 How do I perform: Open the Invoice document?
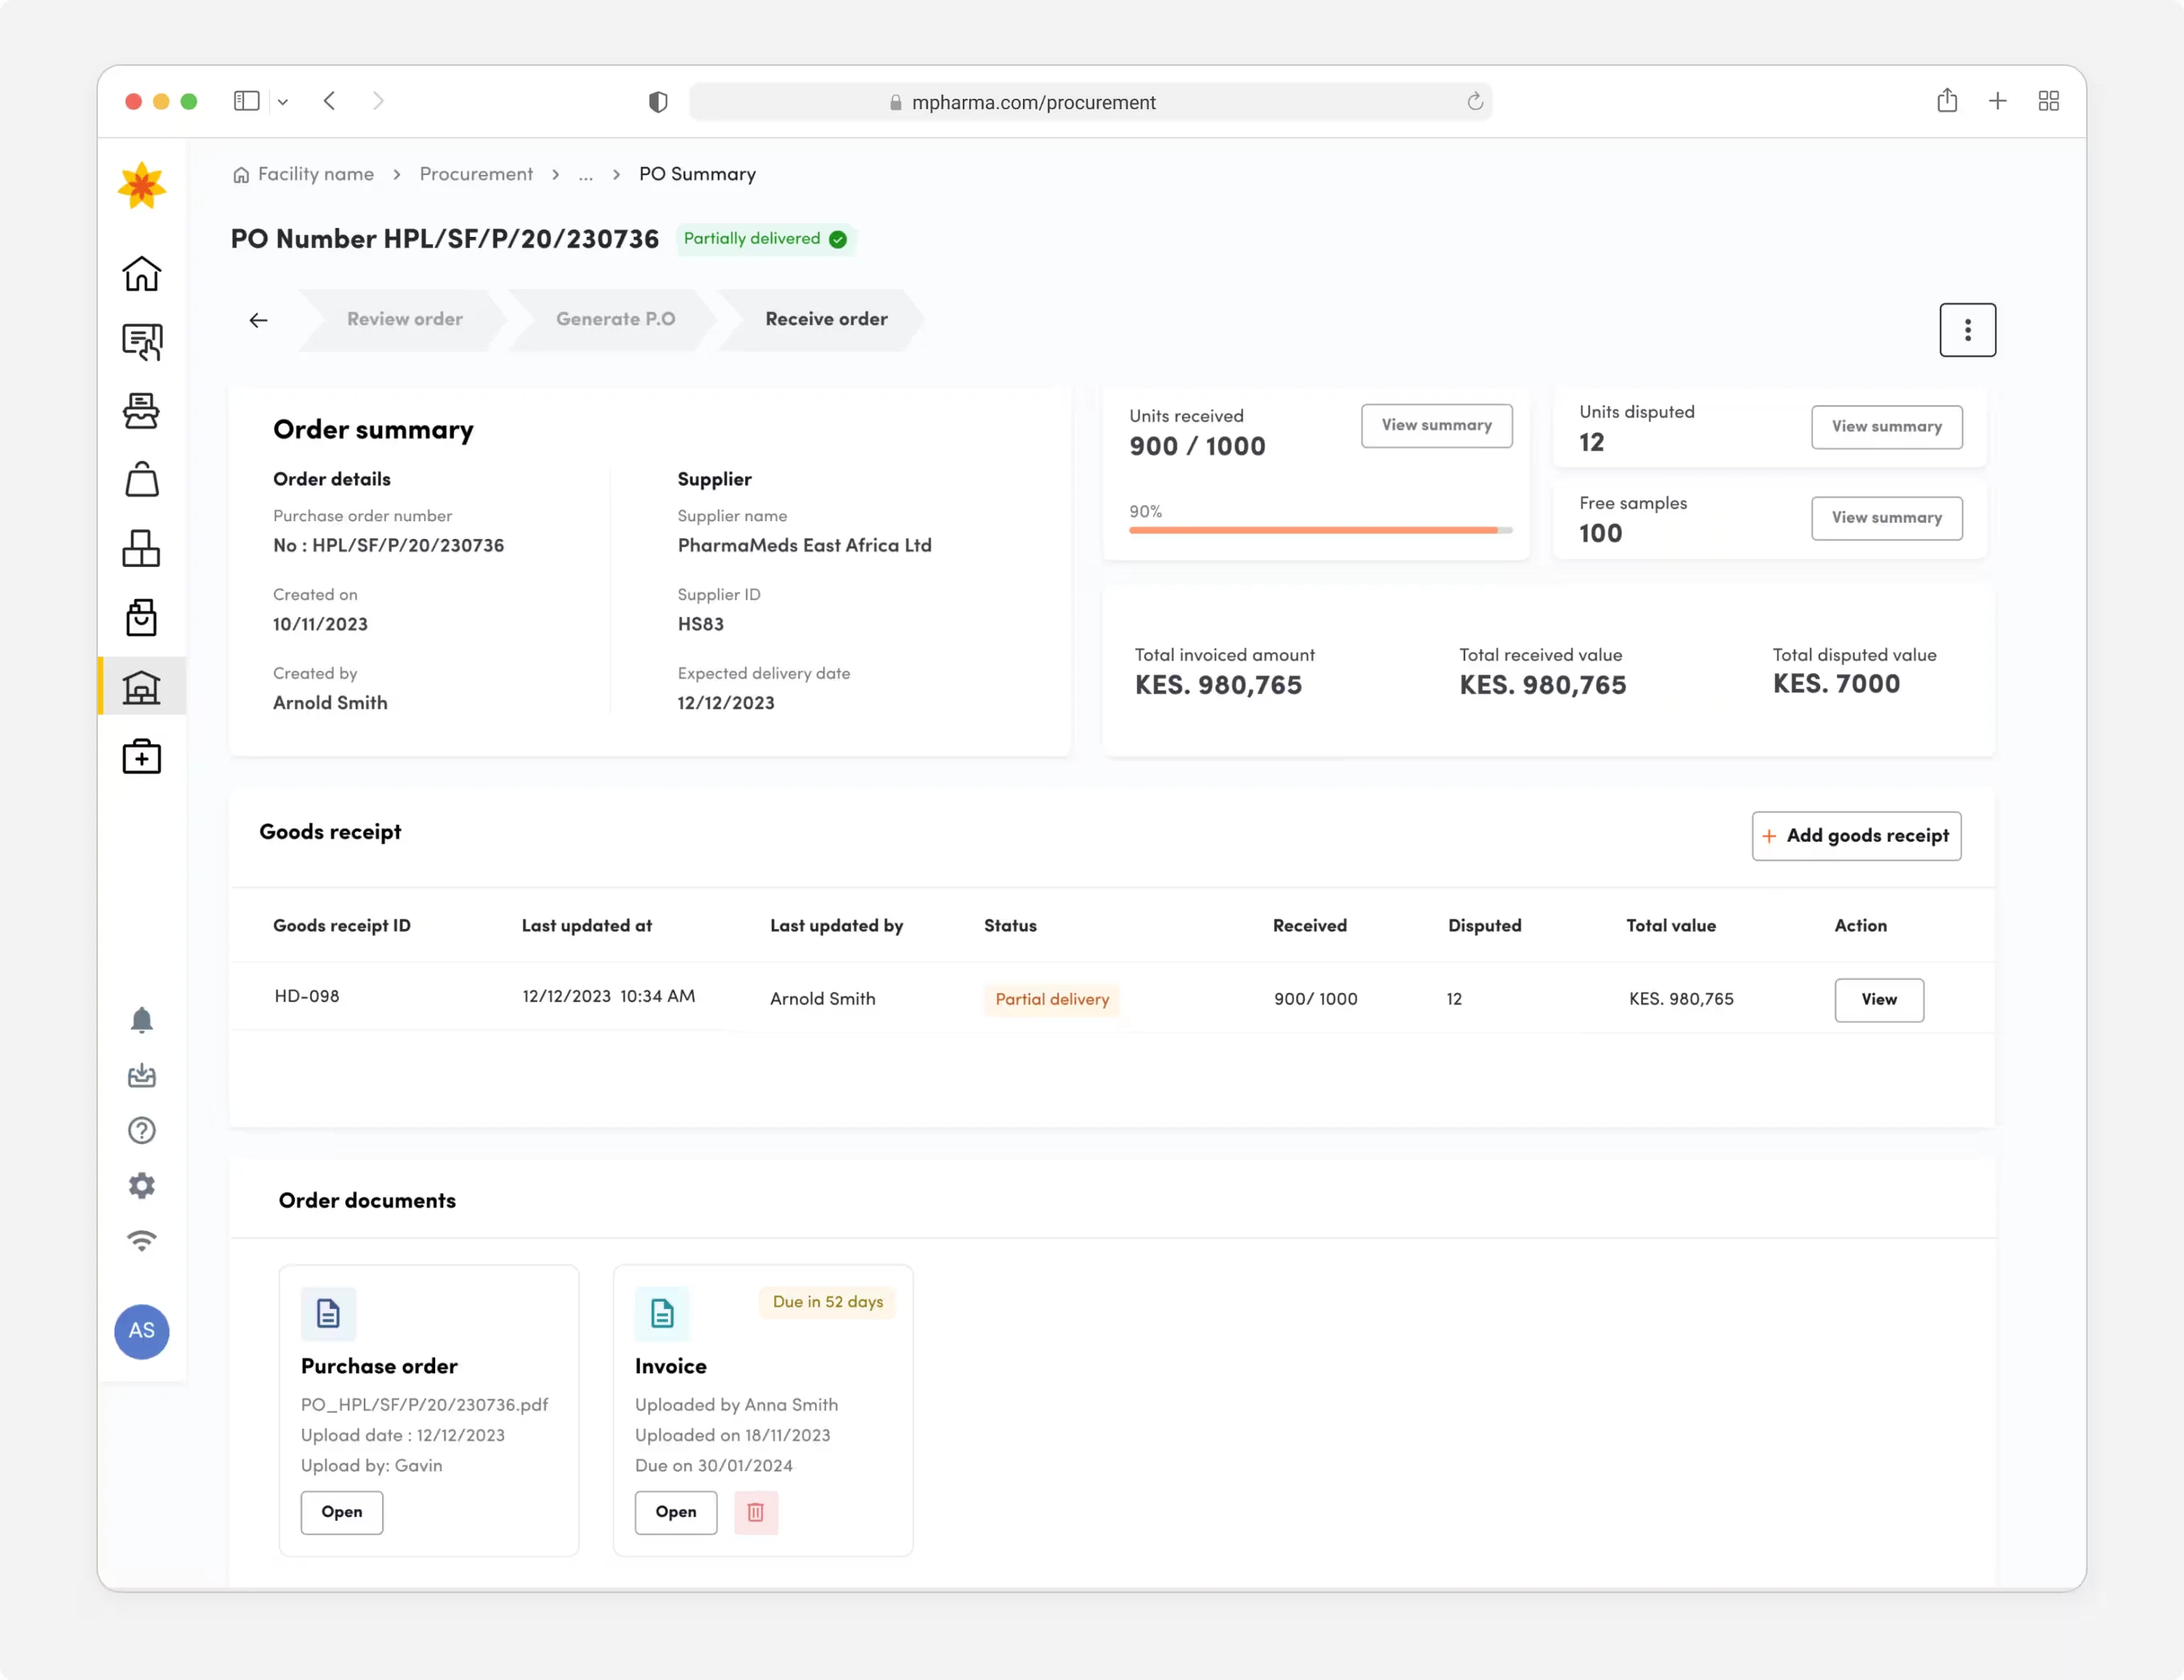[675, 1512]
